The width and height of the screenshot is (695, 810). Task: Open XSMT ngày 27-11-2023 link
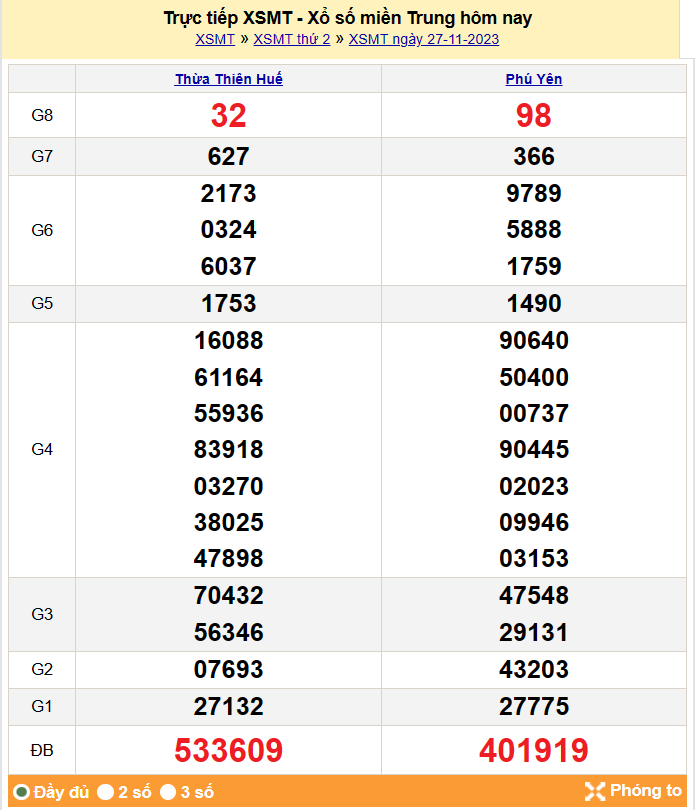pos(424,40)
